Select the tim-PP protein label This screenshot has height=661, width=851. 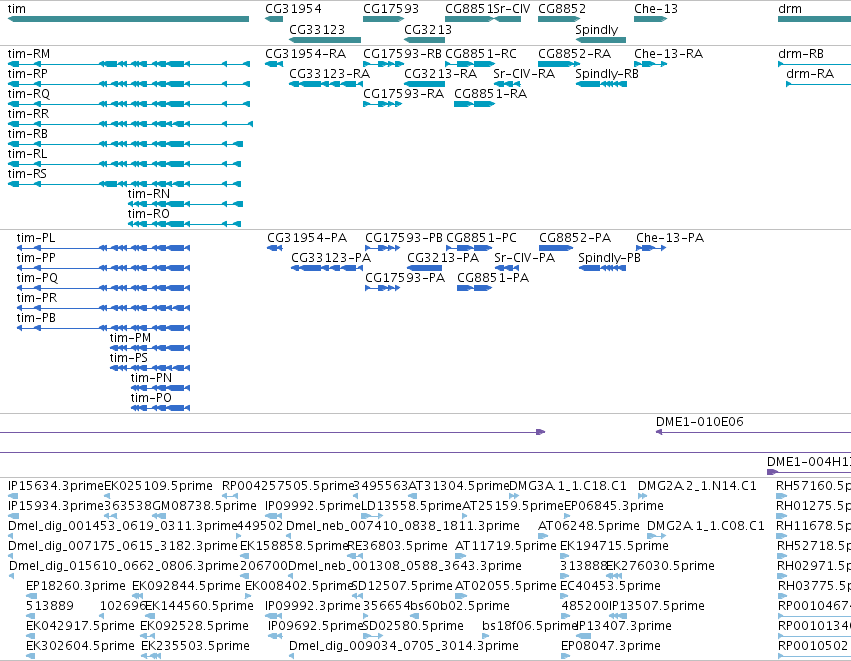click(36, 258)
